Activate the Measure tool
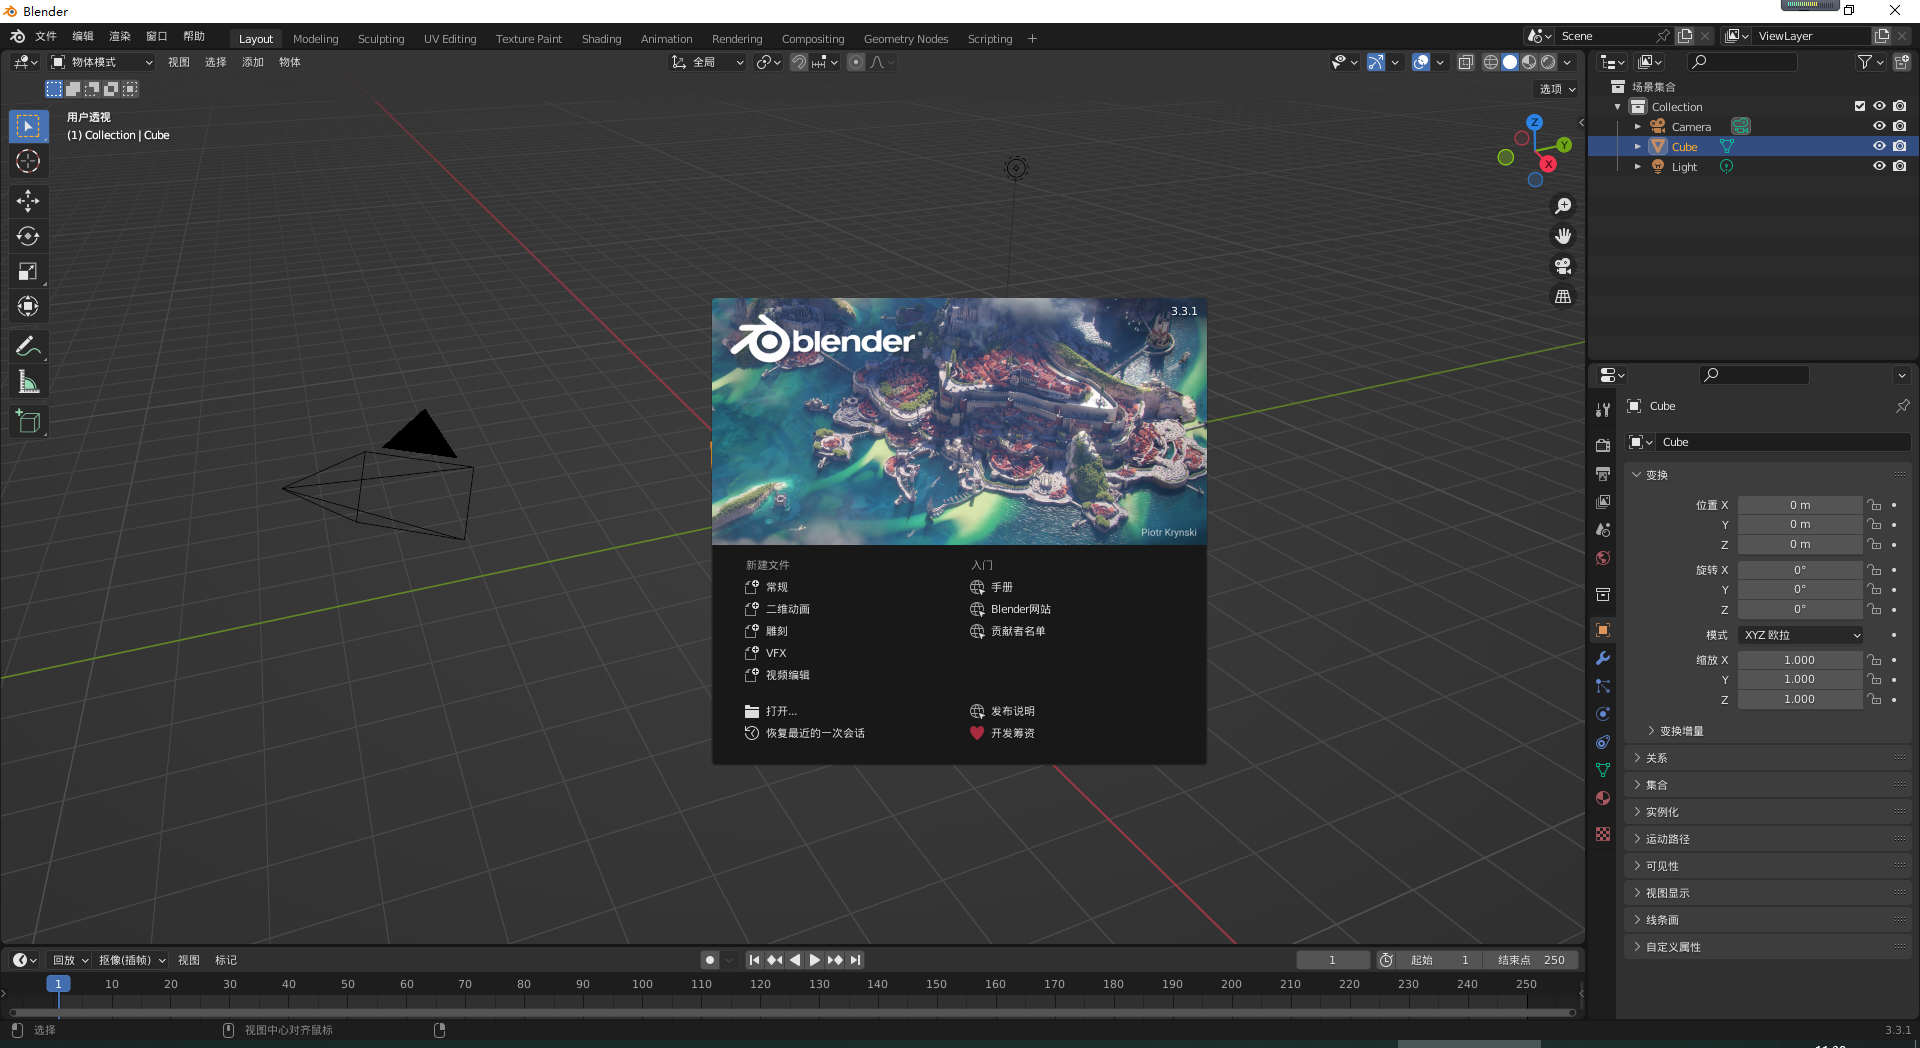This screenshot has width=1920, height=1048. [28, 381]
